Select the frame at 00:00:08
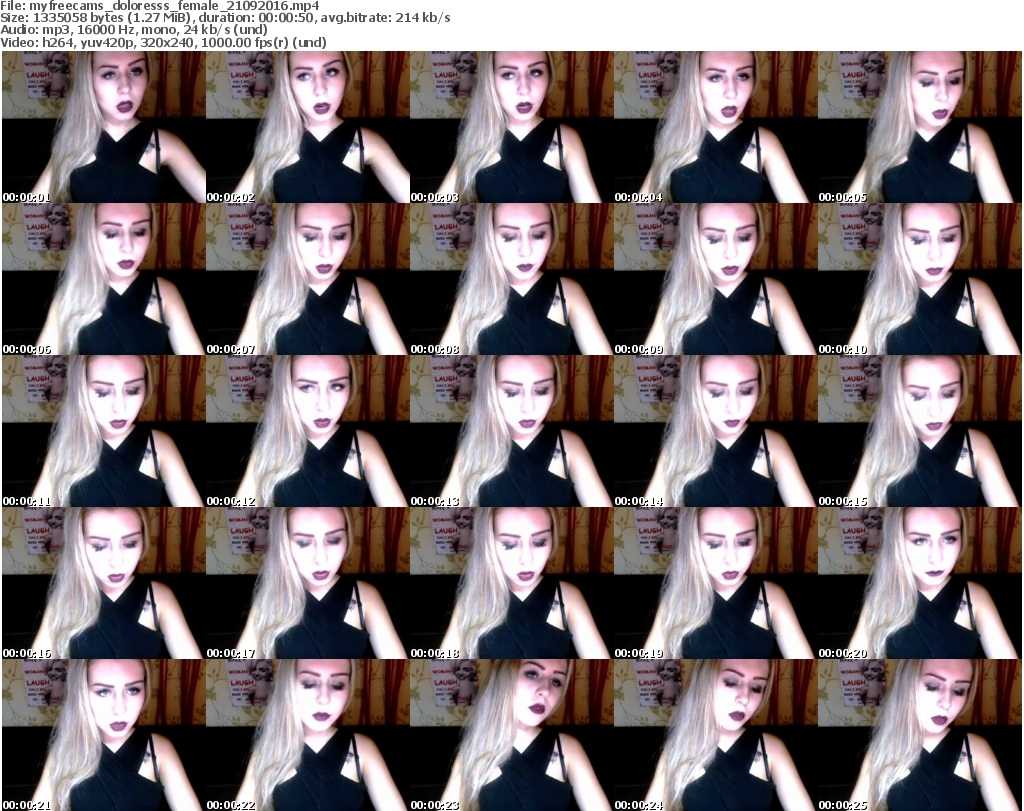1024x811 pixels. pos(511,279)
